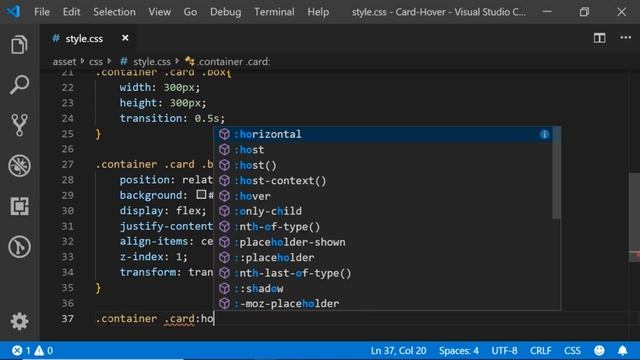Select the :placeholder-shown suggestion
The height and width of the screenshot is (360, 640).
click(384, 242)
